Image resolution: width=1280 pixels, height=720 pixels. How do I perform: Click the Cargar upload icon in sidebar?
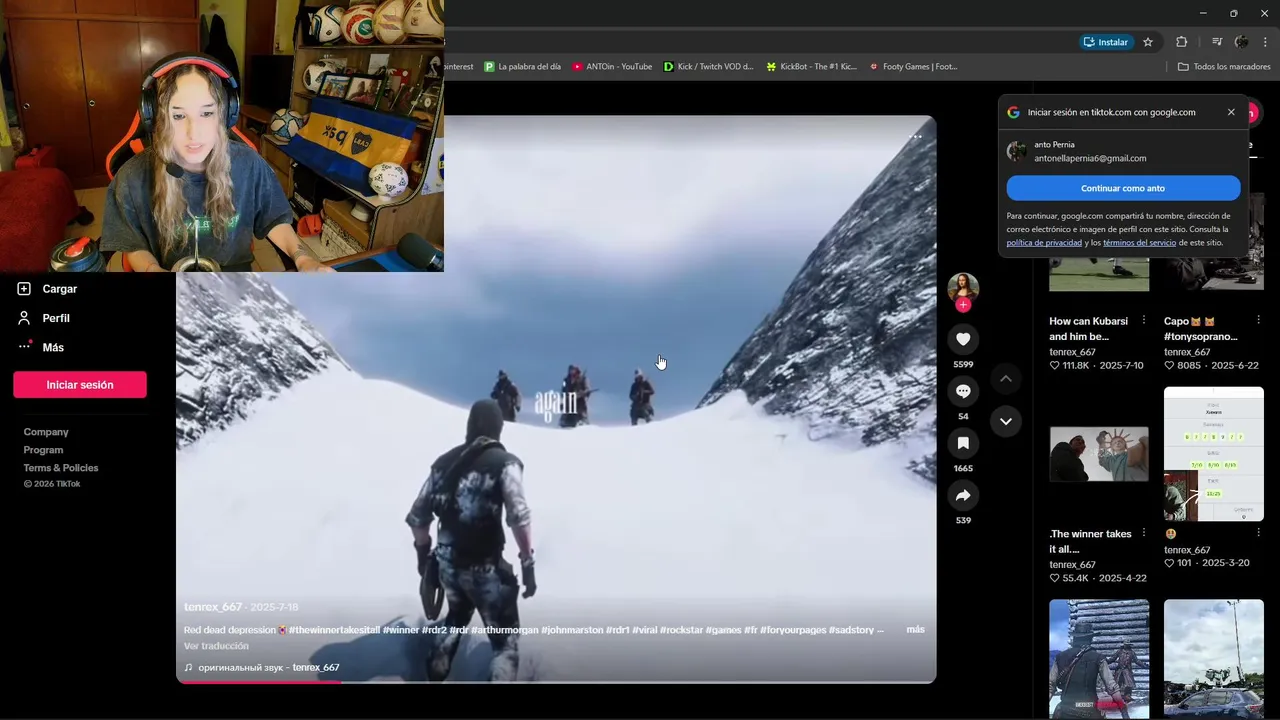(x=24, y=289)
